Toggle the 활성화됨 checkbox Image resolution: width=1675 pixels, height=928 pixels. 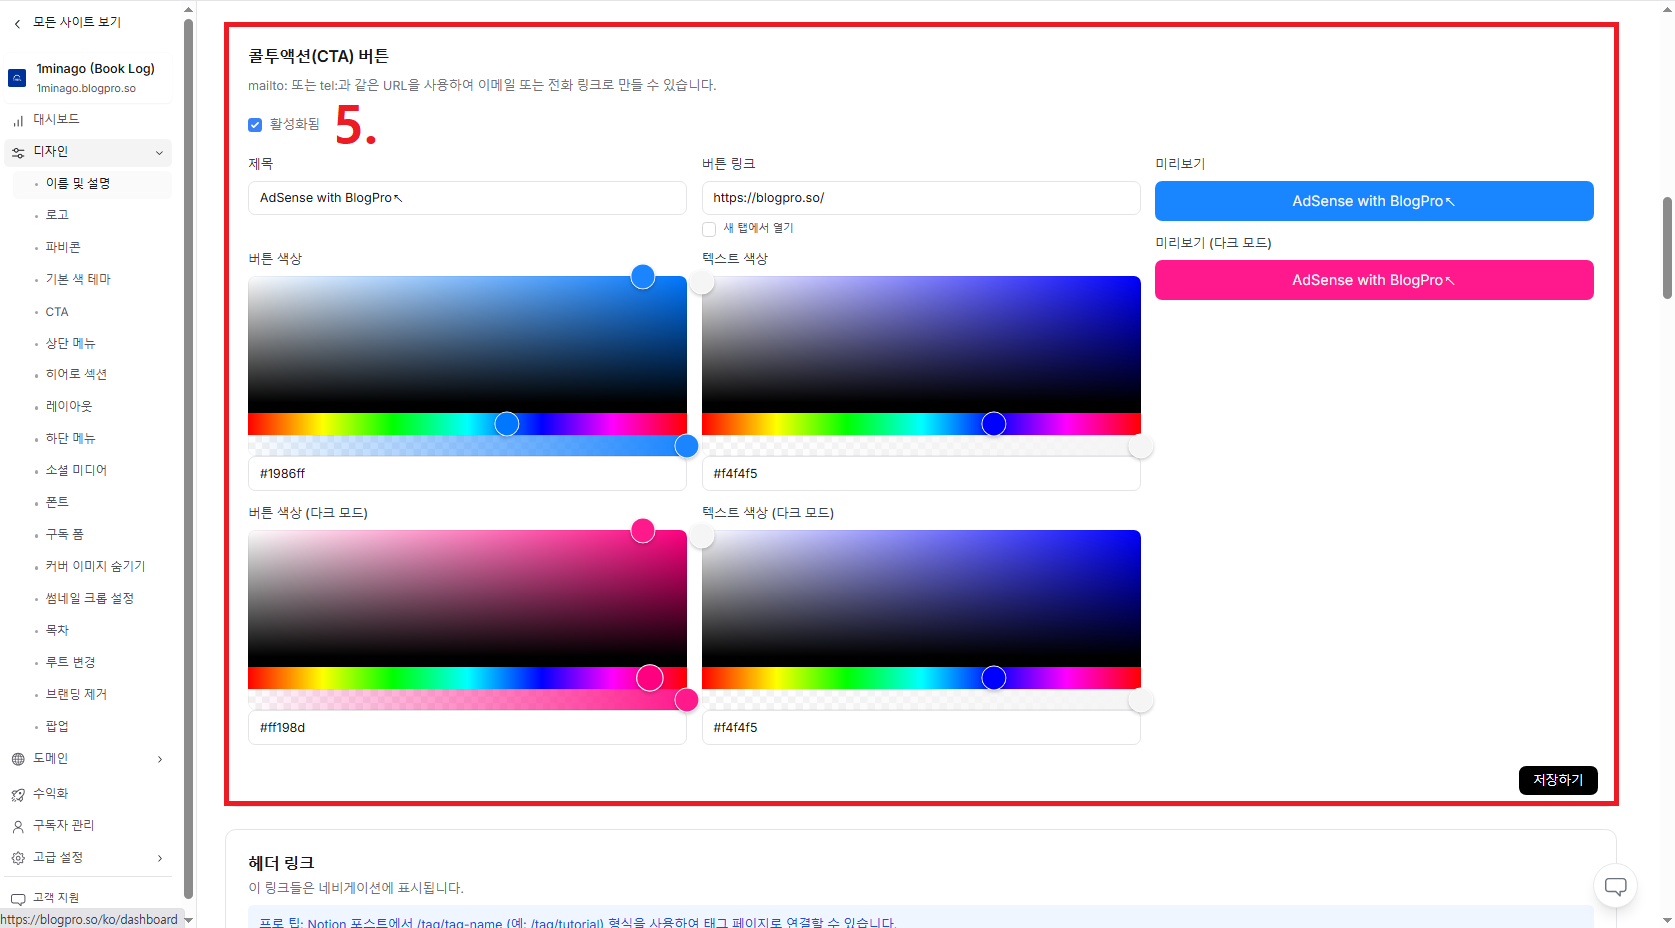tap(255, 125)
